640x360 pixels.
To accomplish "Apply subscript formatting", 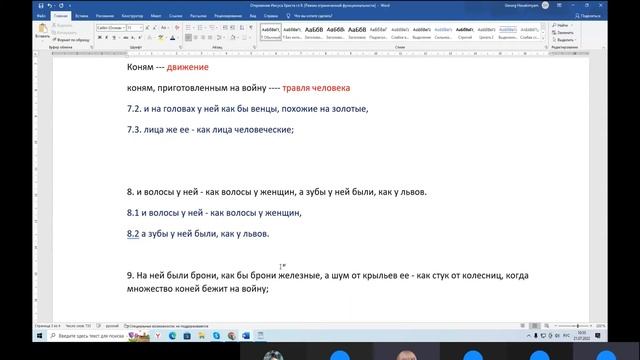I will (x=133, y=38).
